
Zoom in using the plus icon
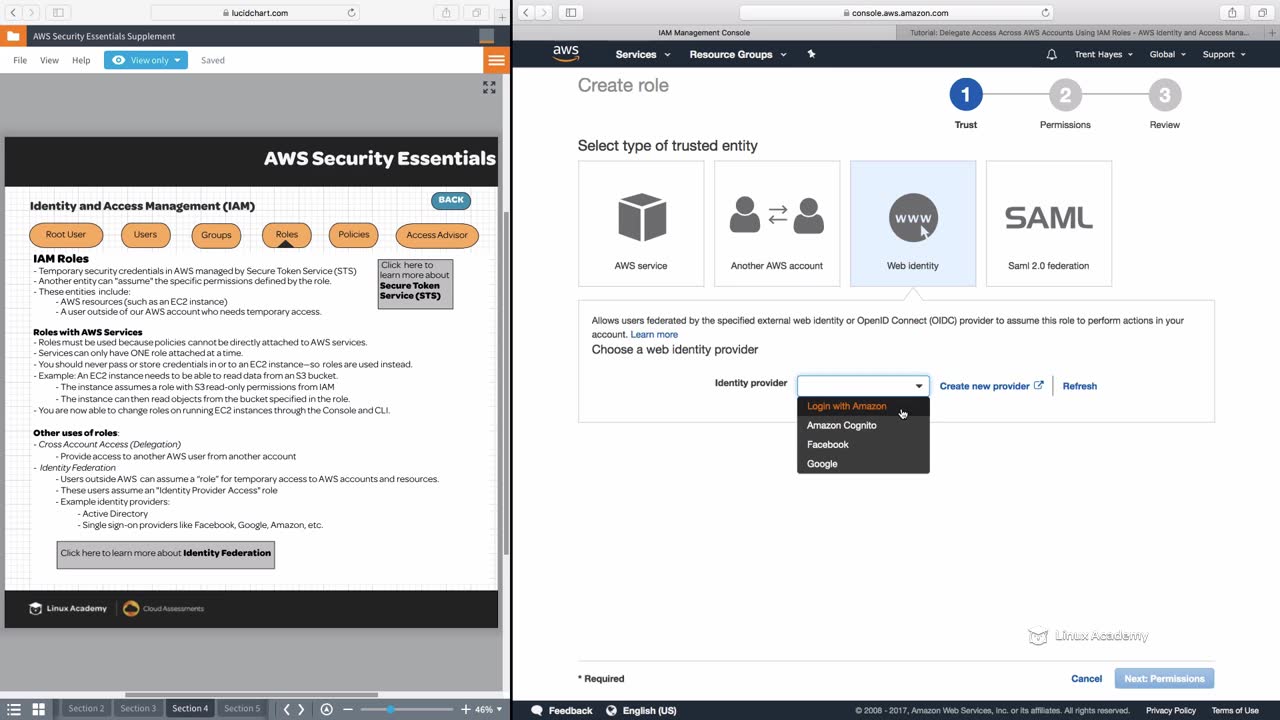point(465,709)
